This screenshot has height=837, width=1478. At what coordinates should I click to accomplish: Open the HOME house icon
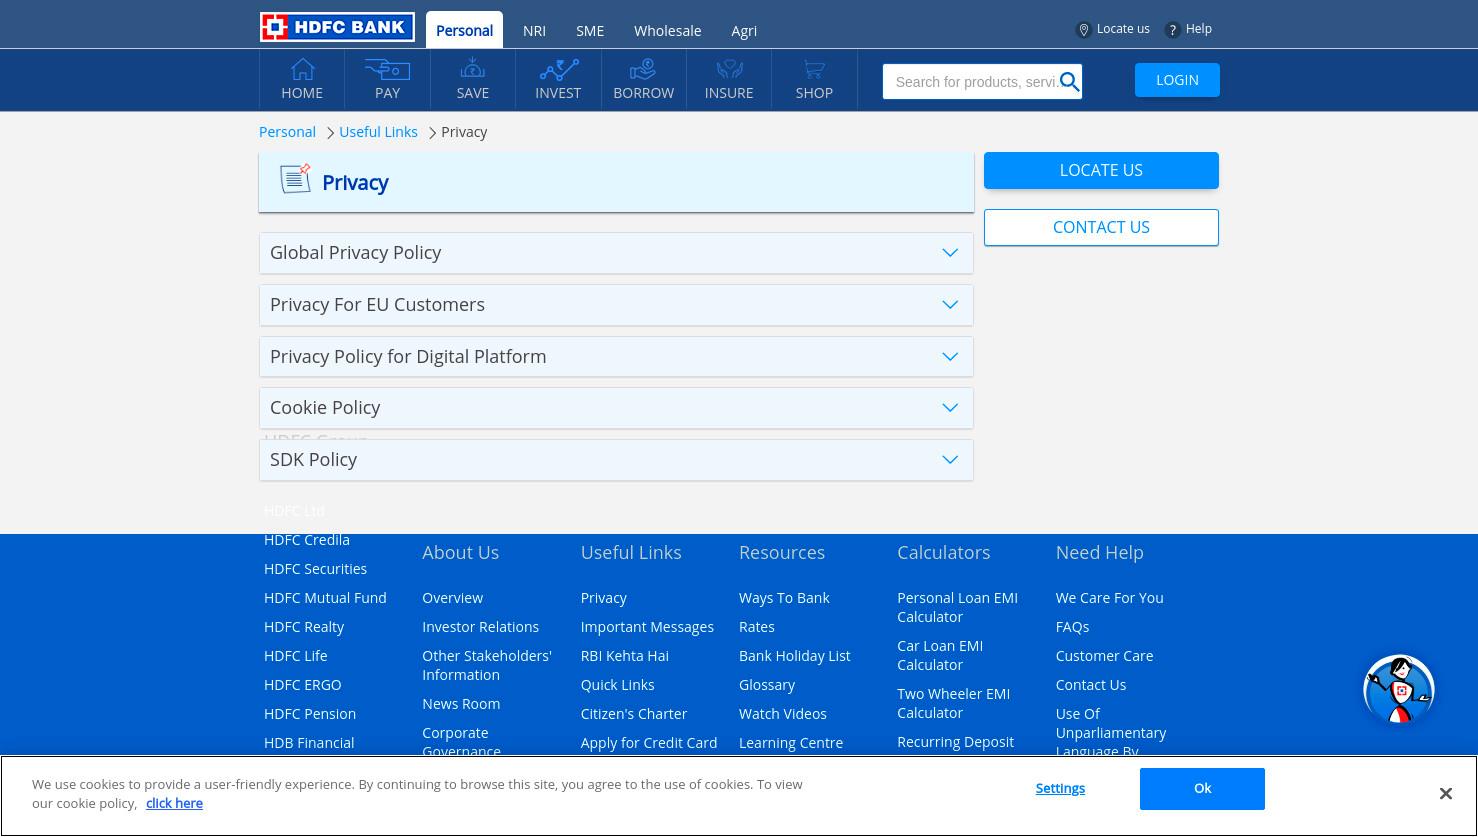pos(302,69)
